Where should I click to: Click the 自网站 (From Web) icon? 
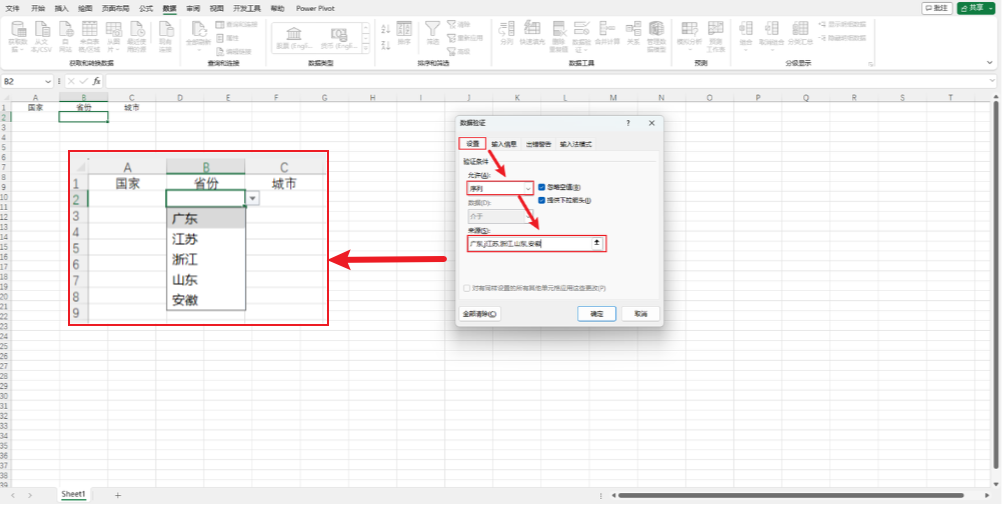click(x=65, y=35)
